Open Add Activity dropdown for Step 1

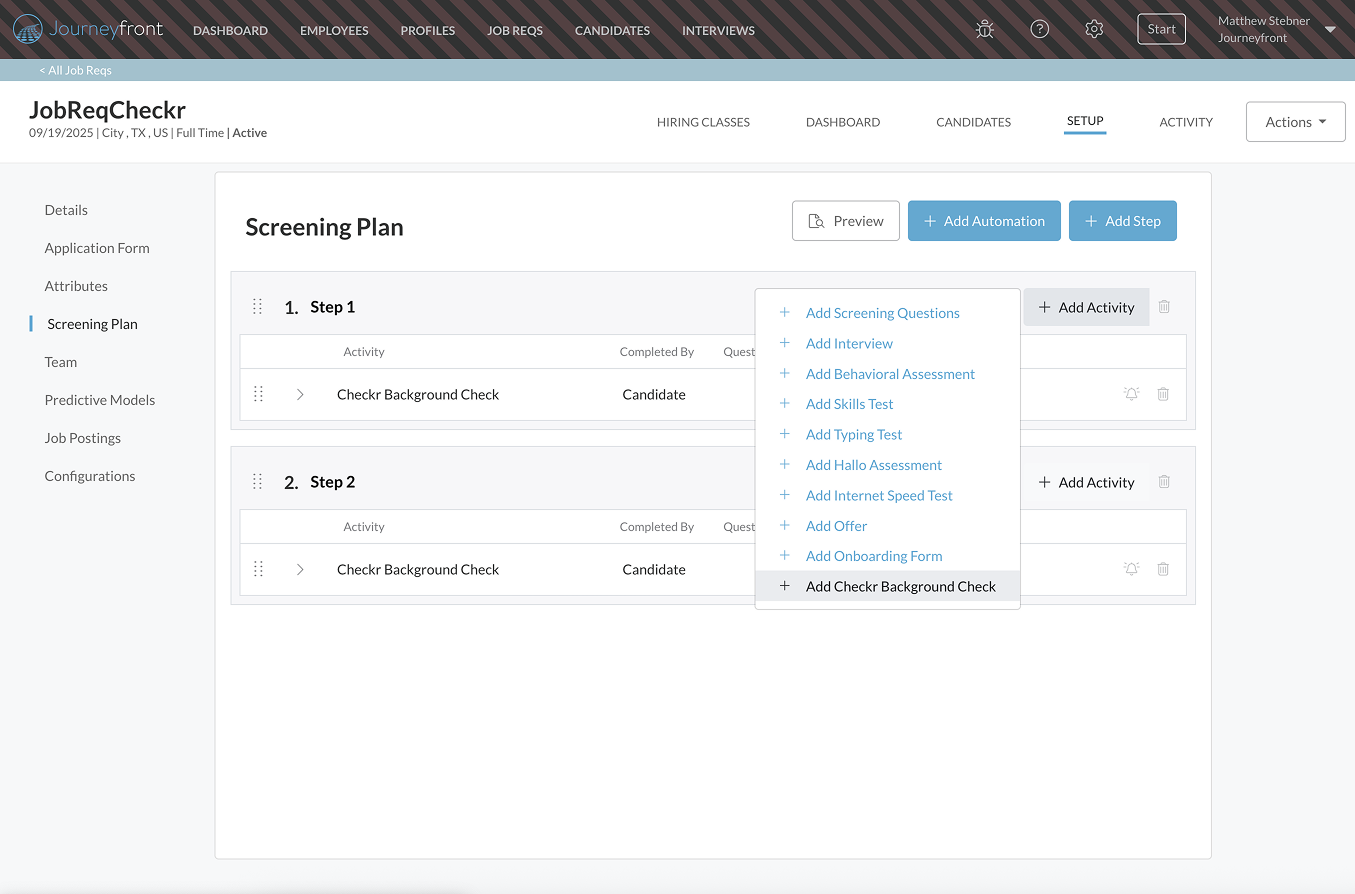1086,307
